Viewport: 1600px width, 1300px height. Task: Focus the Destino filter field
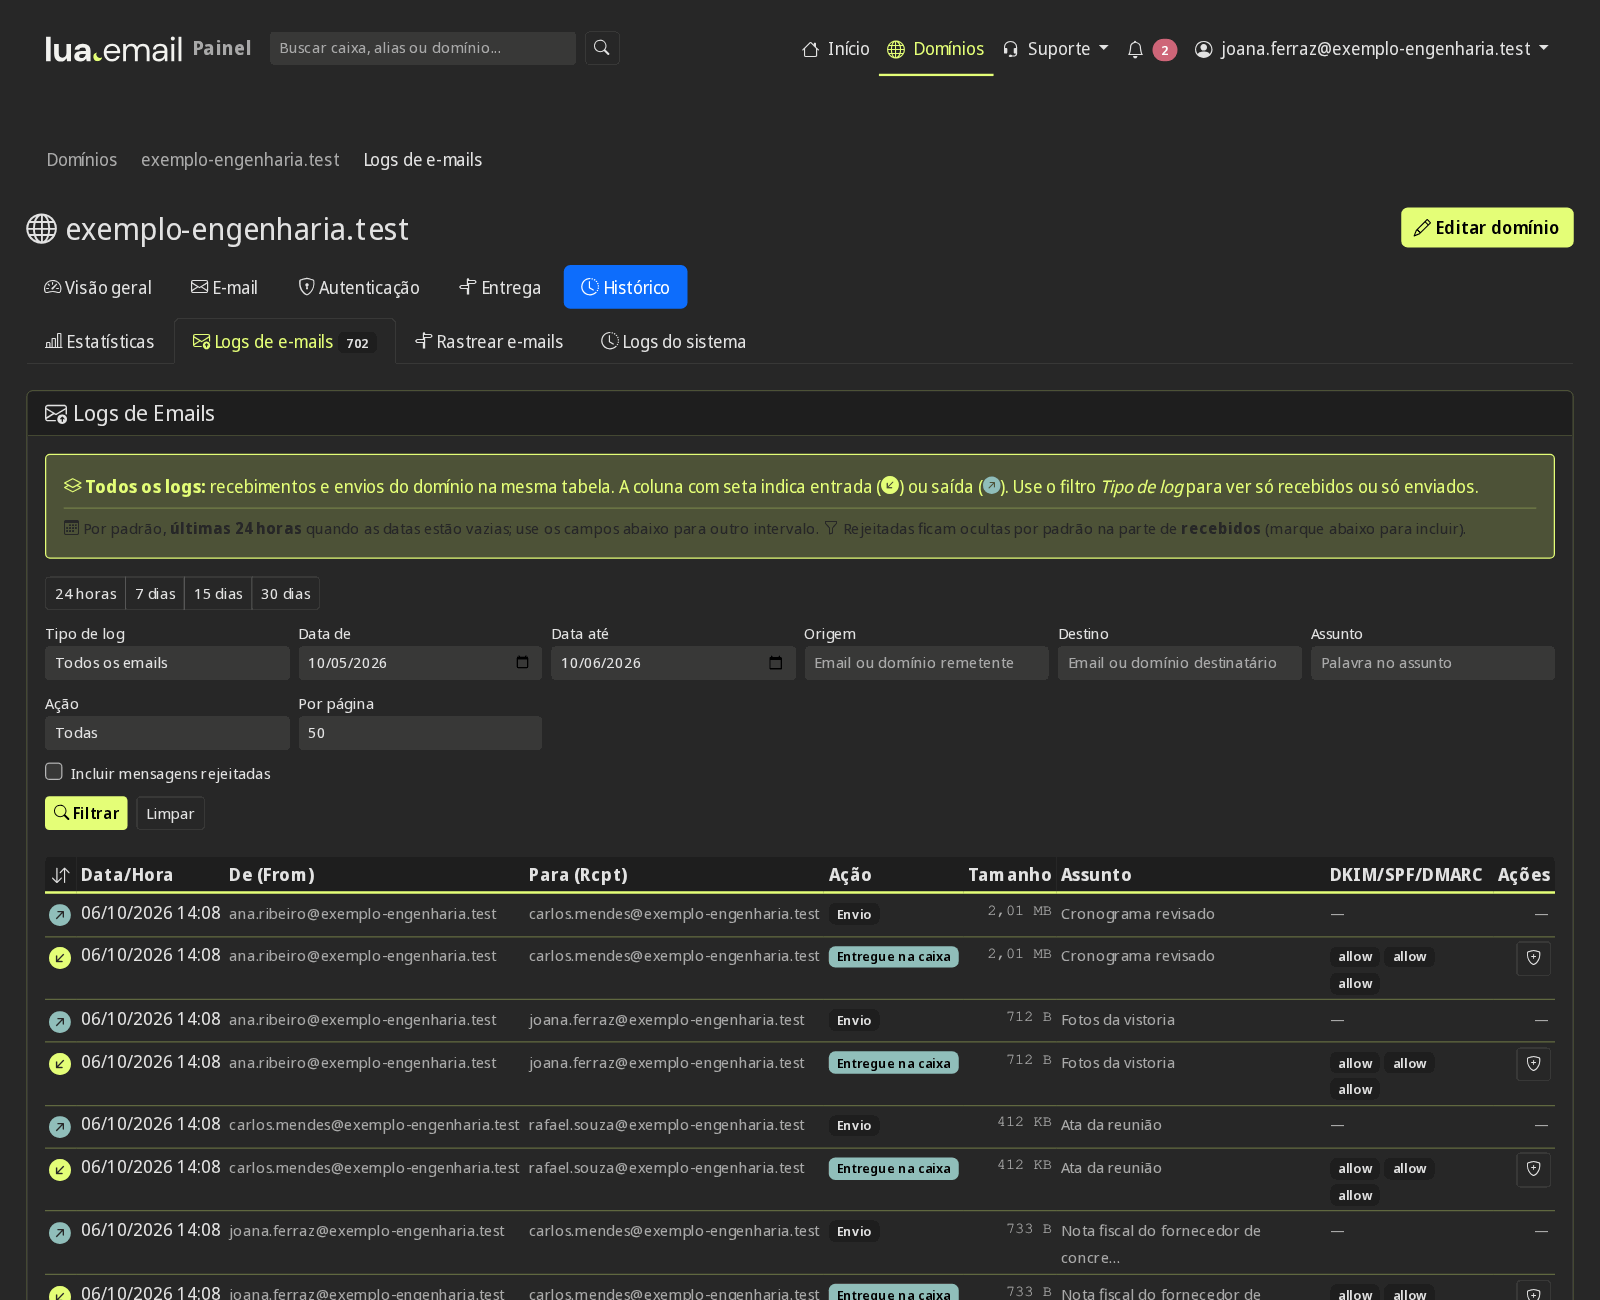[1180, 663]
